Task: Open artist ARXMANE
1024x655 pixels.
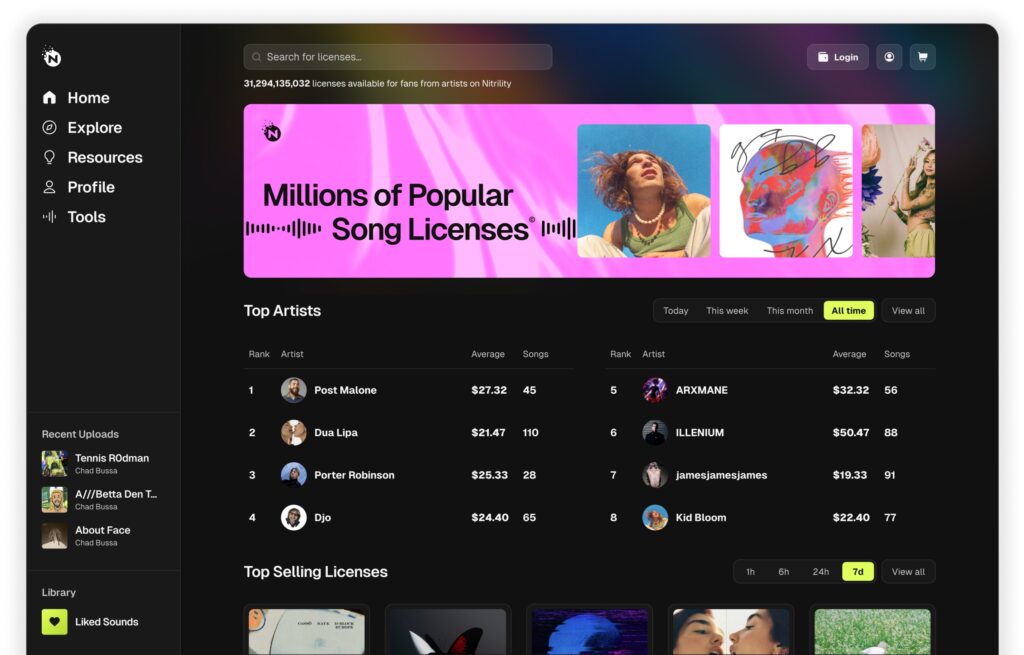Action: 701,390
